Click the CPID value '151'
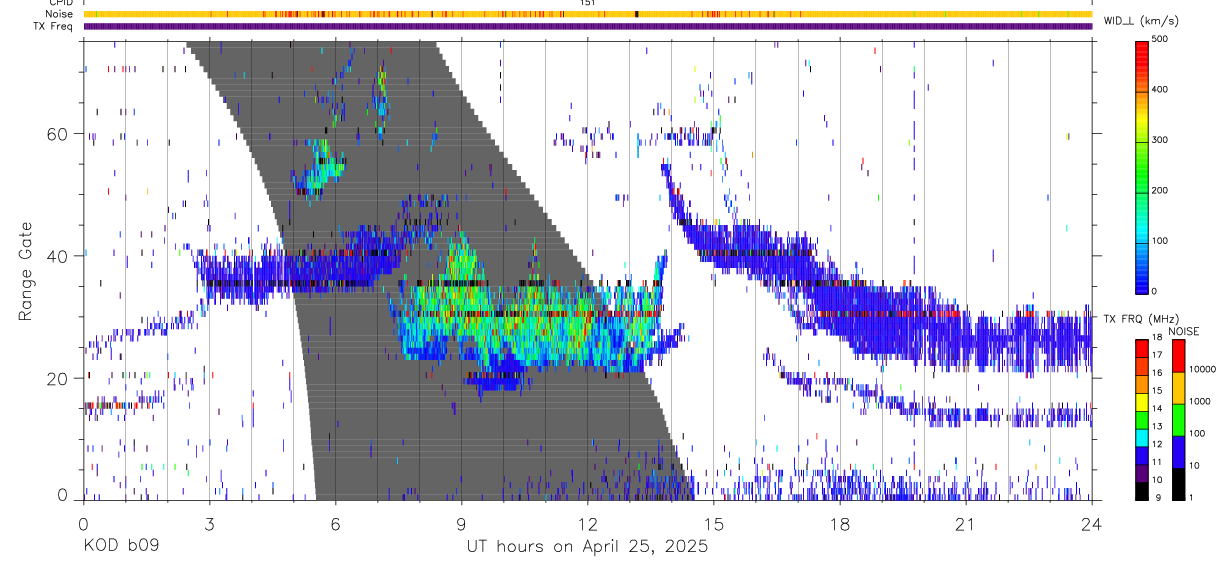This screenshot has width=1228, height=567. tap(588, 3)
